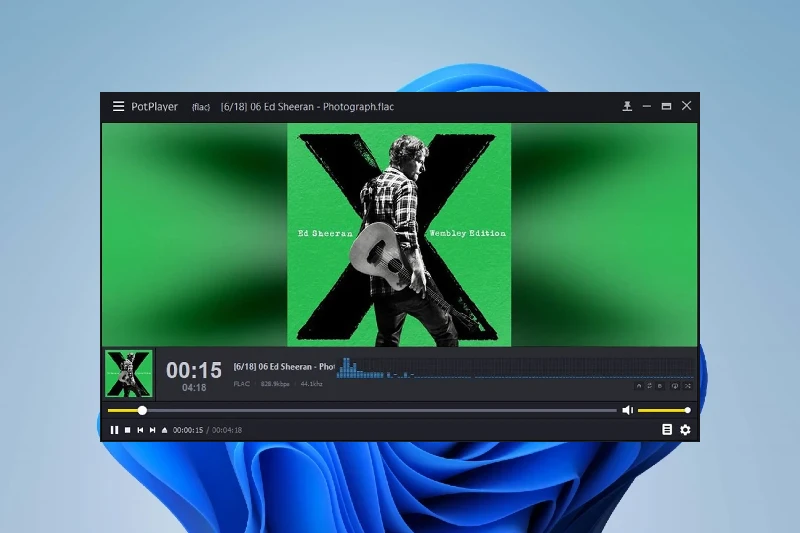Click the track label [6/18] 06 Ed Sheeran - Phot
The width and height of the screenshot is (800, 533).
click(x=284, y=367)
